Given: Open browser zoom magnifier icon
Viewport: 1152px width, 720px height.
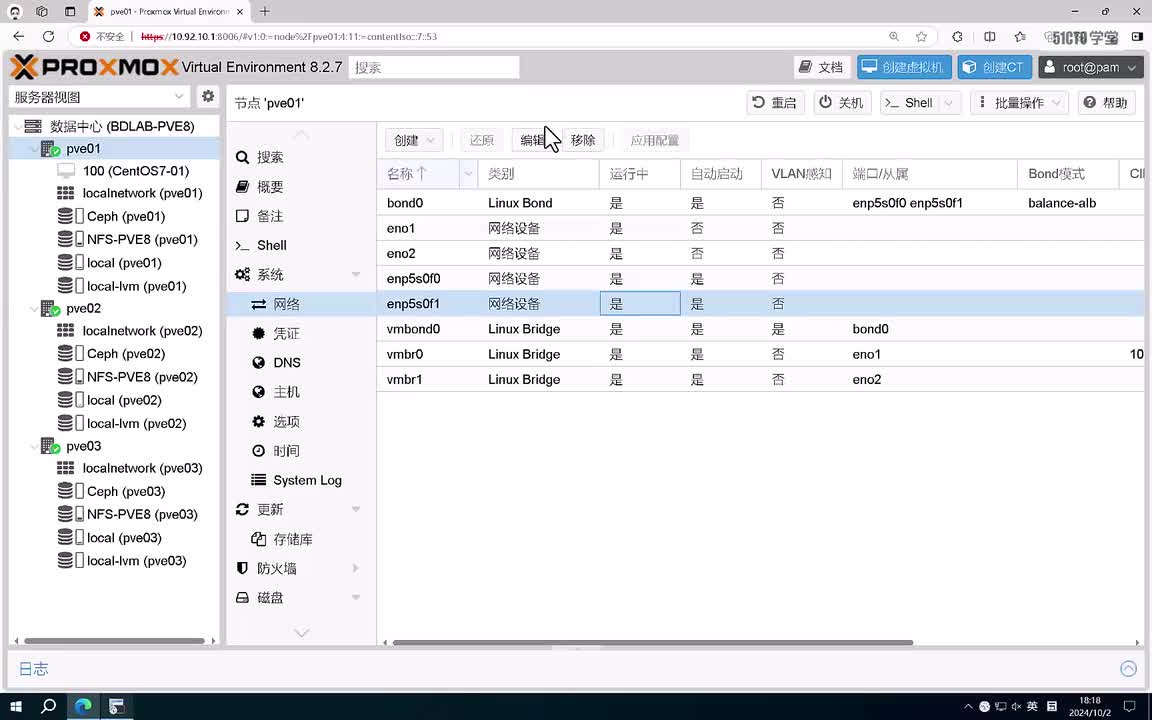Looking at the screenshot, I should click(x=894, y=36).
